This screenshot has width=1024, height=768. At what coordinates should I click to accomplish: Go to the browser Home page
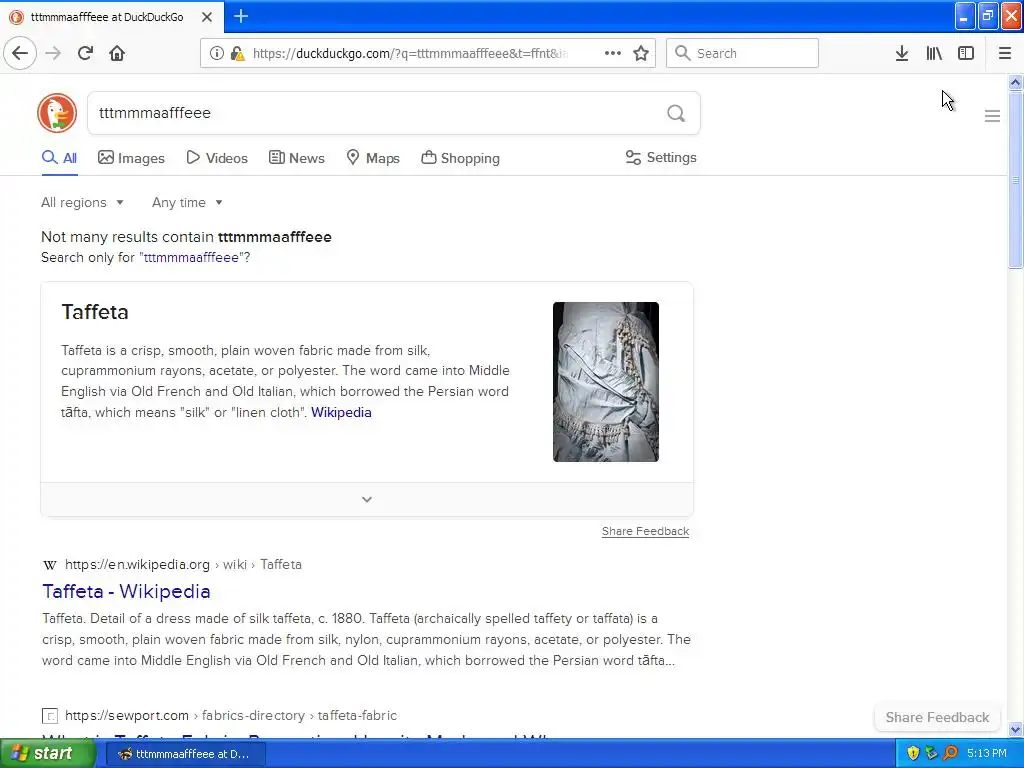pos(117,53)
